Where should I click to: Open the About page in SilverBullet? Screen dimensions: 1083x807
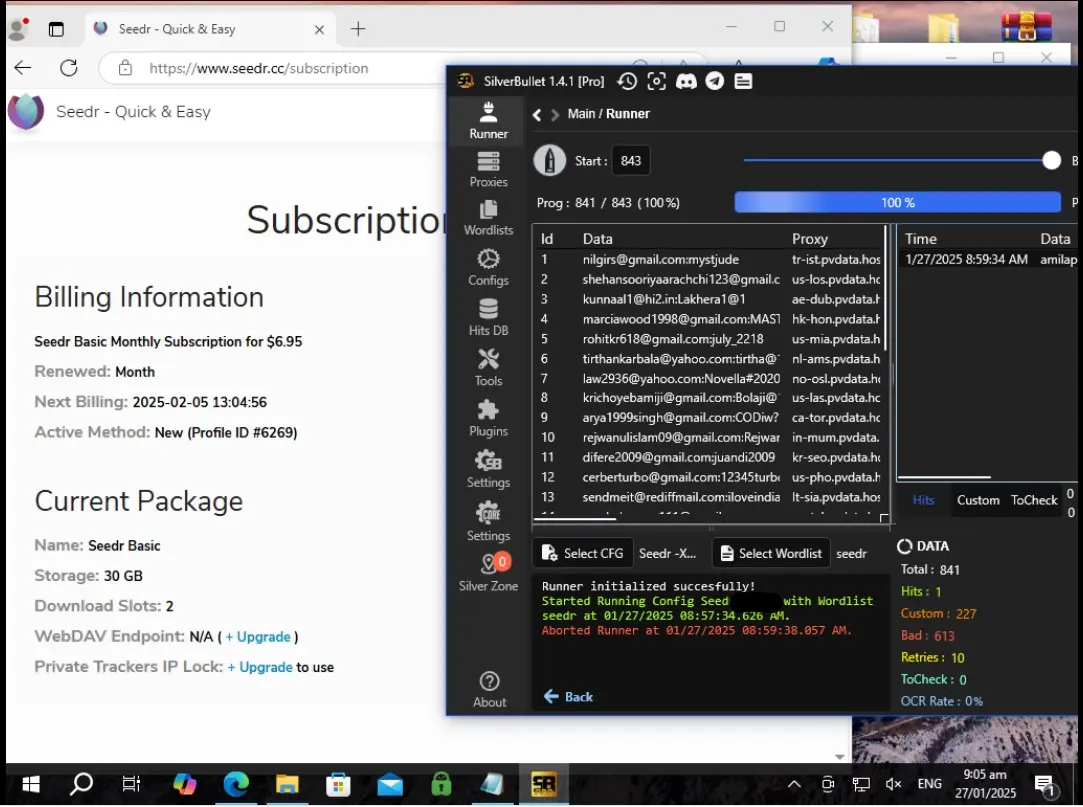click(x=489, y=690)
